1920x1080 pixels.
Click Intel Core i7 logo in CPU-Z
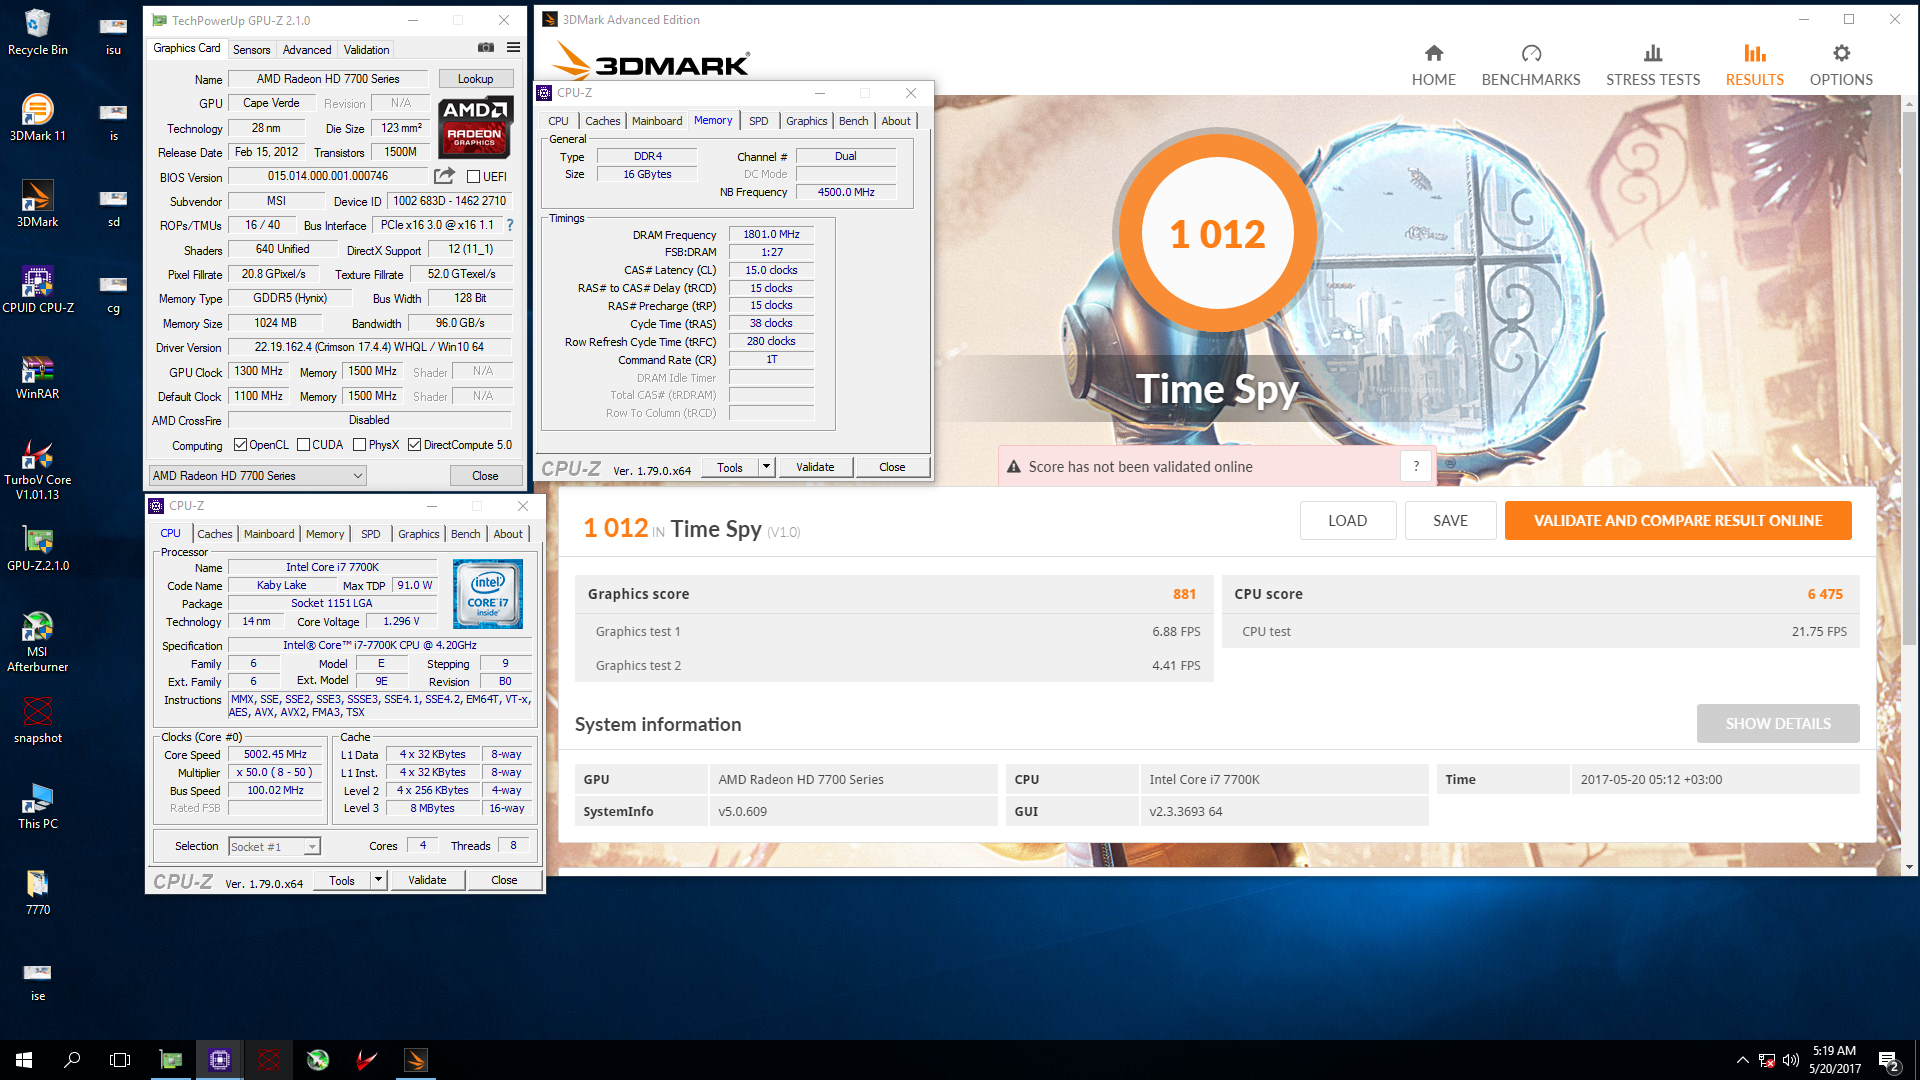(x=487, y=594)
